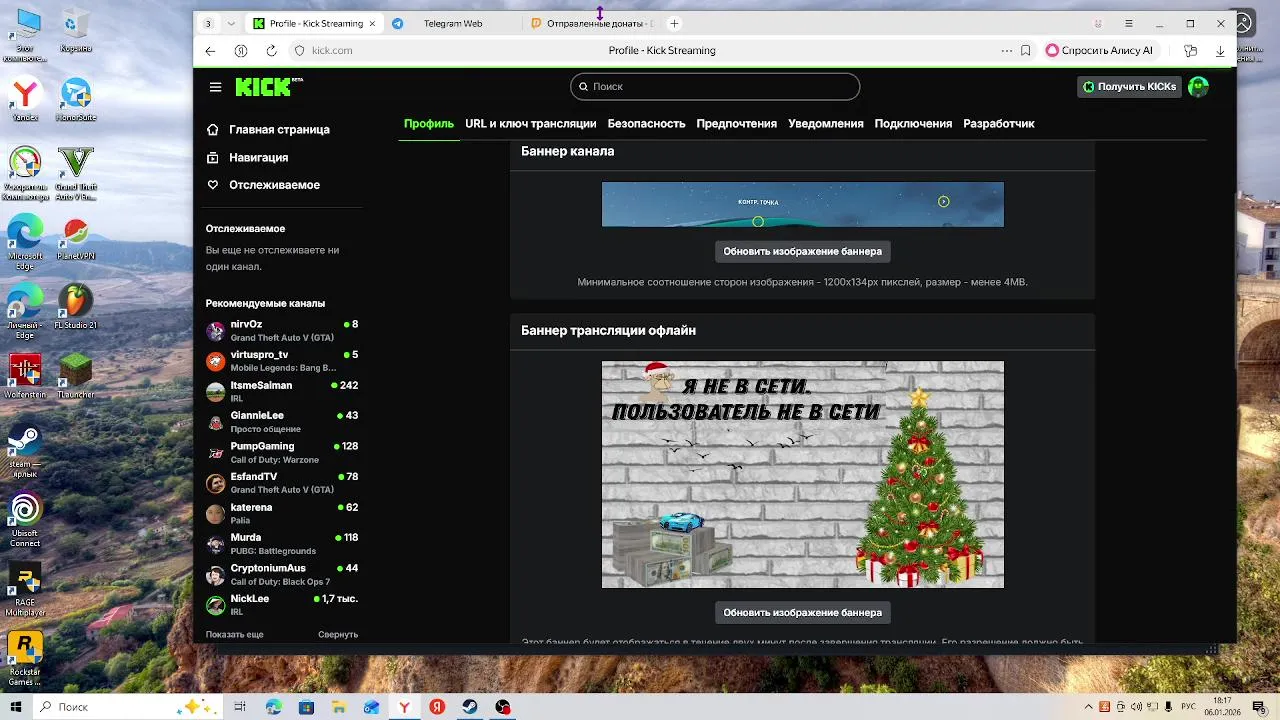Open the Grand Theft Auto V desktop icon
This screenshot has height=720, width=1280.
75,172
